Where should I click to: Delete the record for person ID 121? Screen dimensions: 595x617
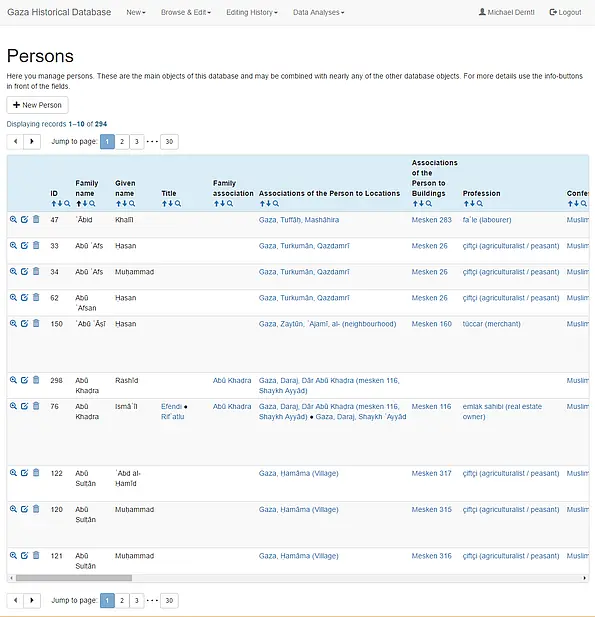pos(36,555)
